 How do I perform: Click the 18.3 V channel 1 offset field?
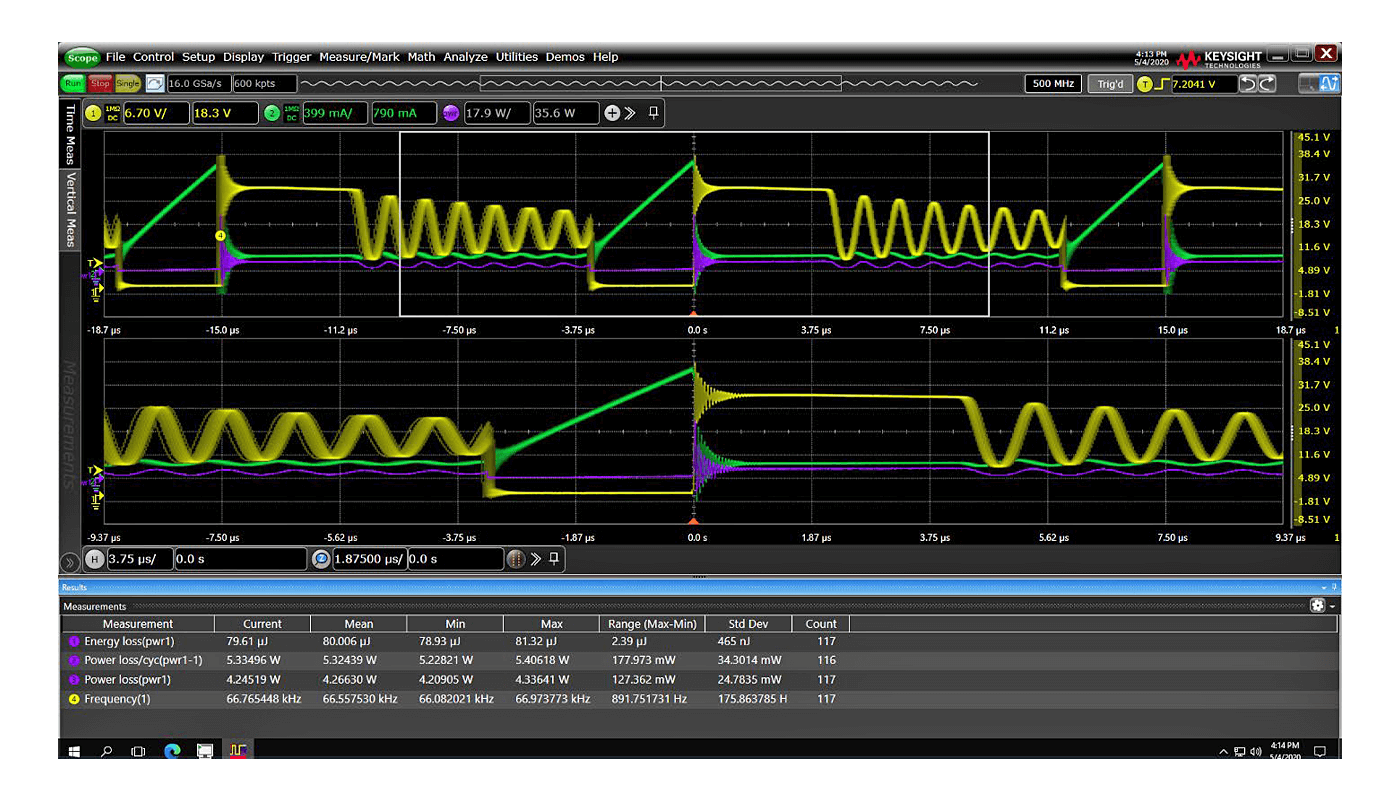pos(224,113)
